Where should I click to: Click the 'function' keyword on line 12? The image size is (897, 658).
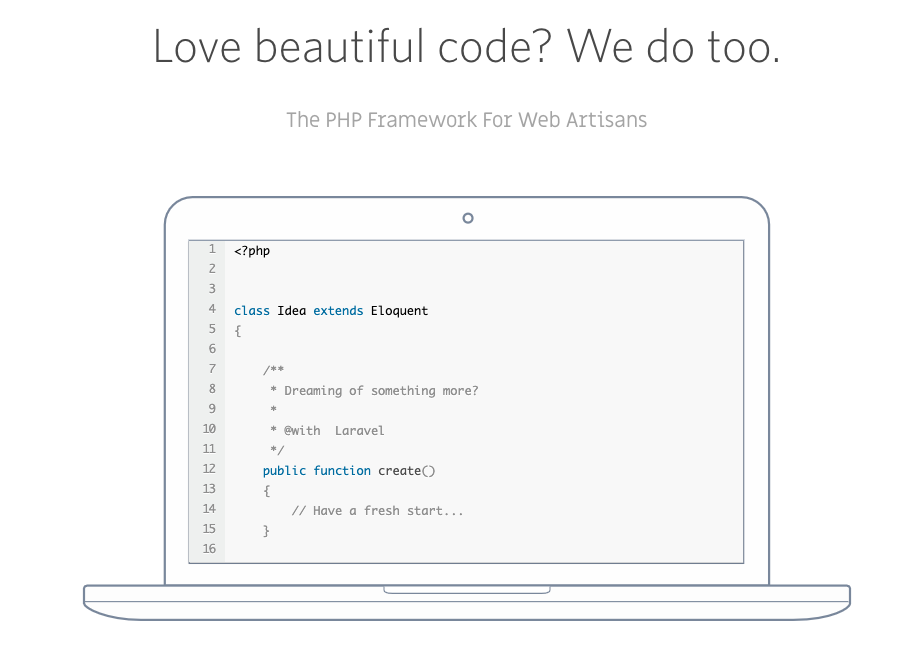[x=342, y=471]
